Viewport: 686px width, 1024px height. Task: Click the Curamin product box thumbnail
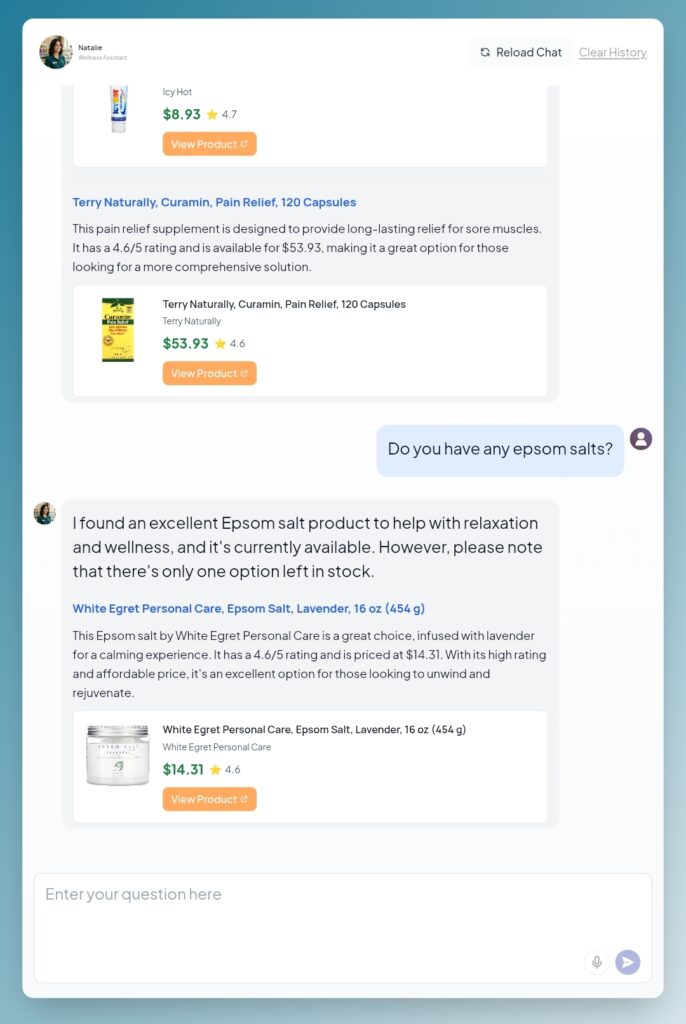coord(118,330)
